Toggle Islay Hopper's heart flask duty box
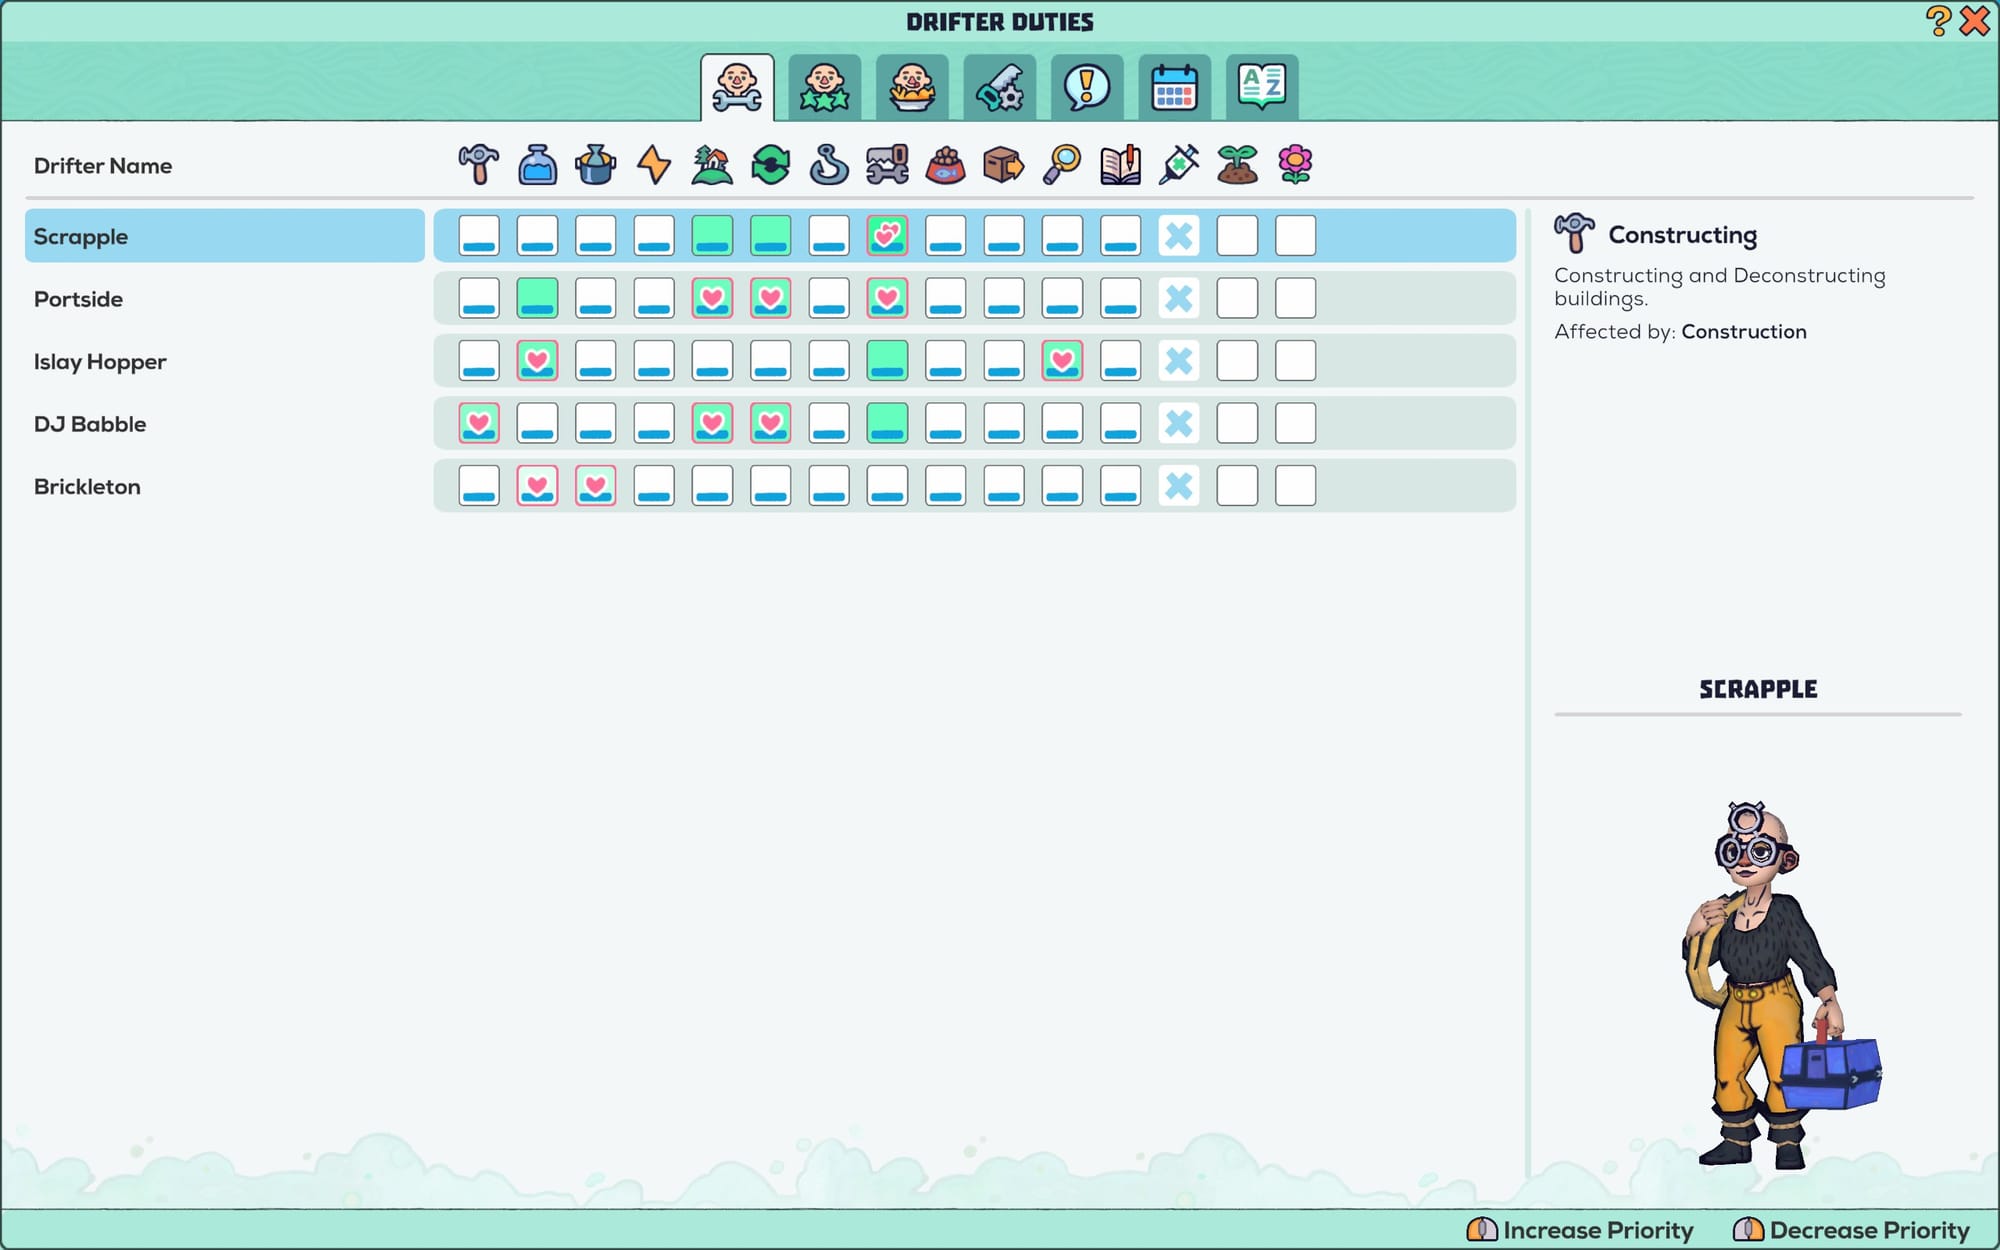The image size is (2000, 1250). tap(537, 361)
